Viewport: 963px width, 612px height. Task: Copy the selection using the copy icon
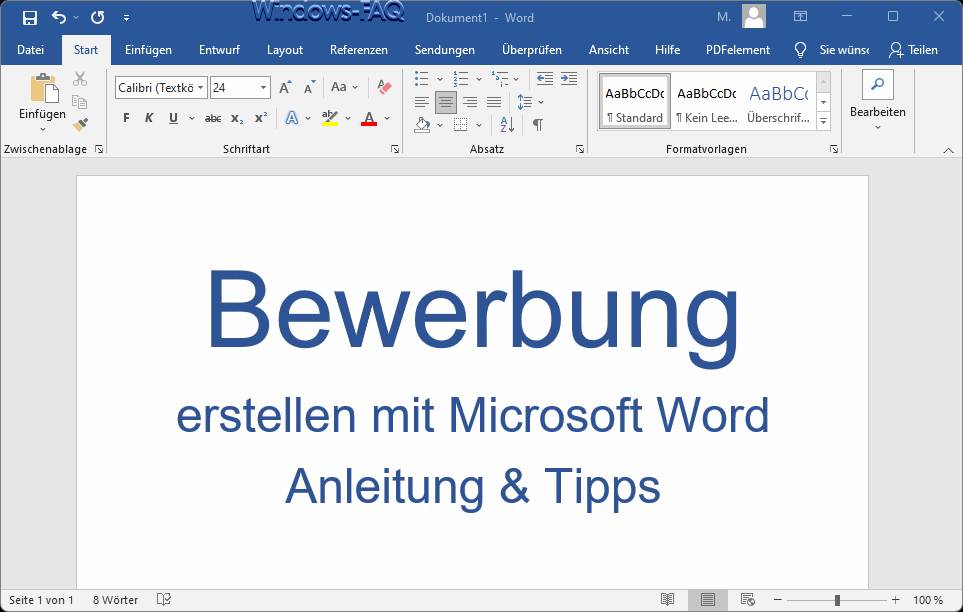click(x=79, y=101)
